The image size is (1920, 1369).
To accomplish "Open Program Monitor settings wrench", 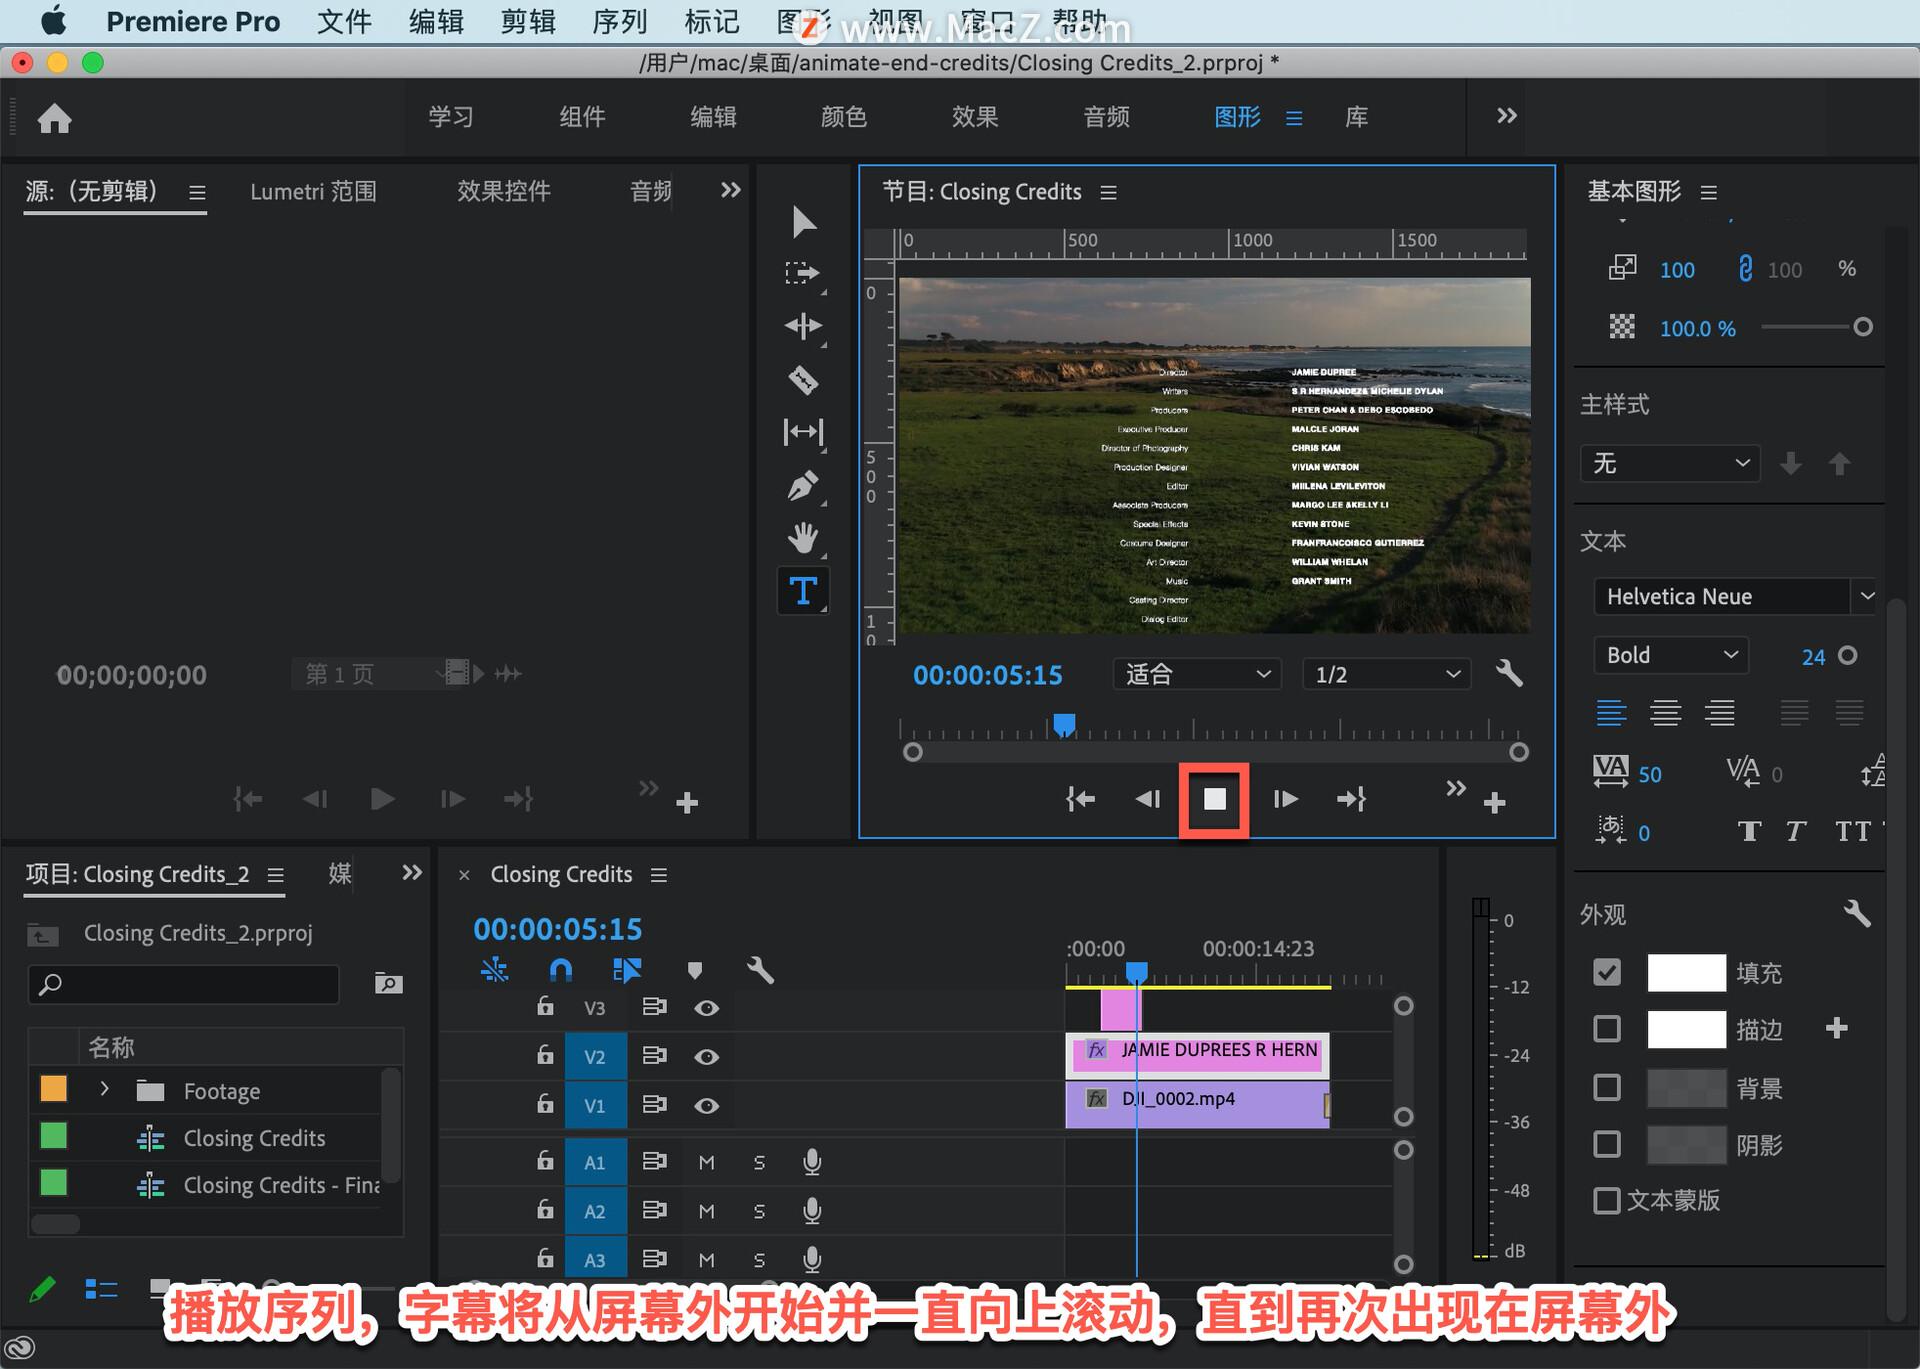I will click(1509, 674).
